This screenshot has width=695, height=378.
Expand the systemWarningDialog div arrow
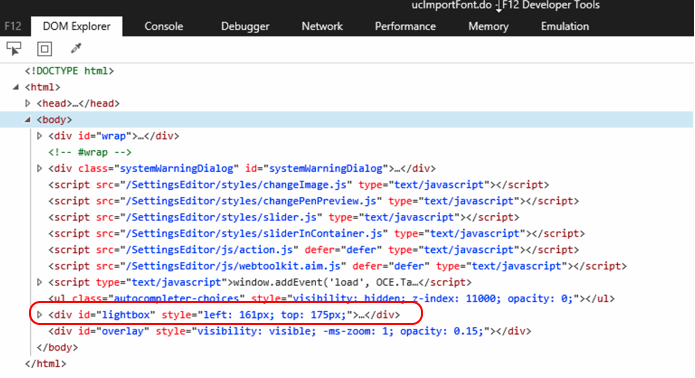point(39,168)
